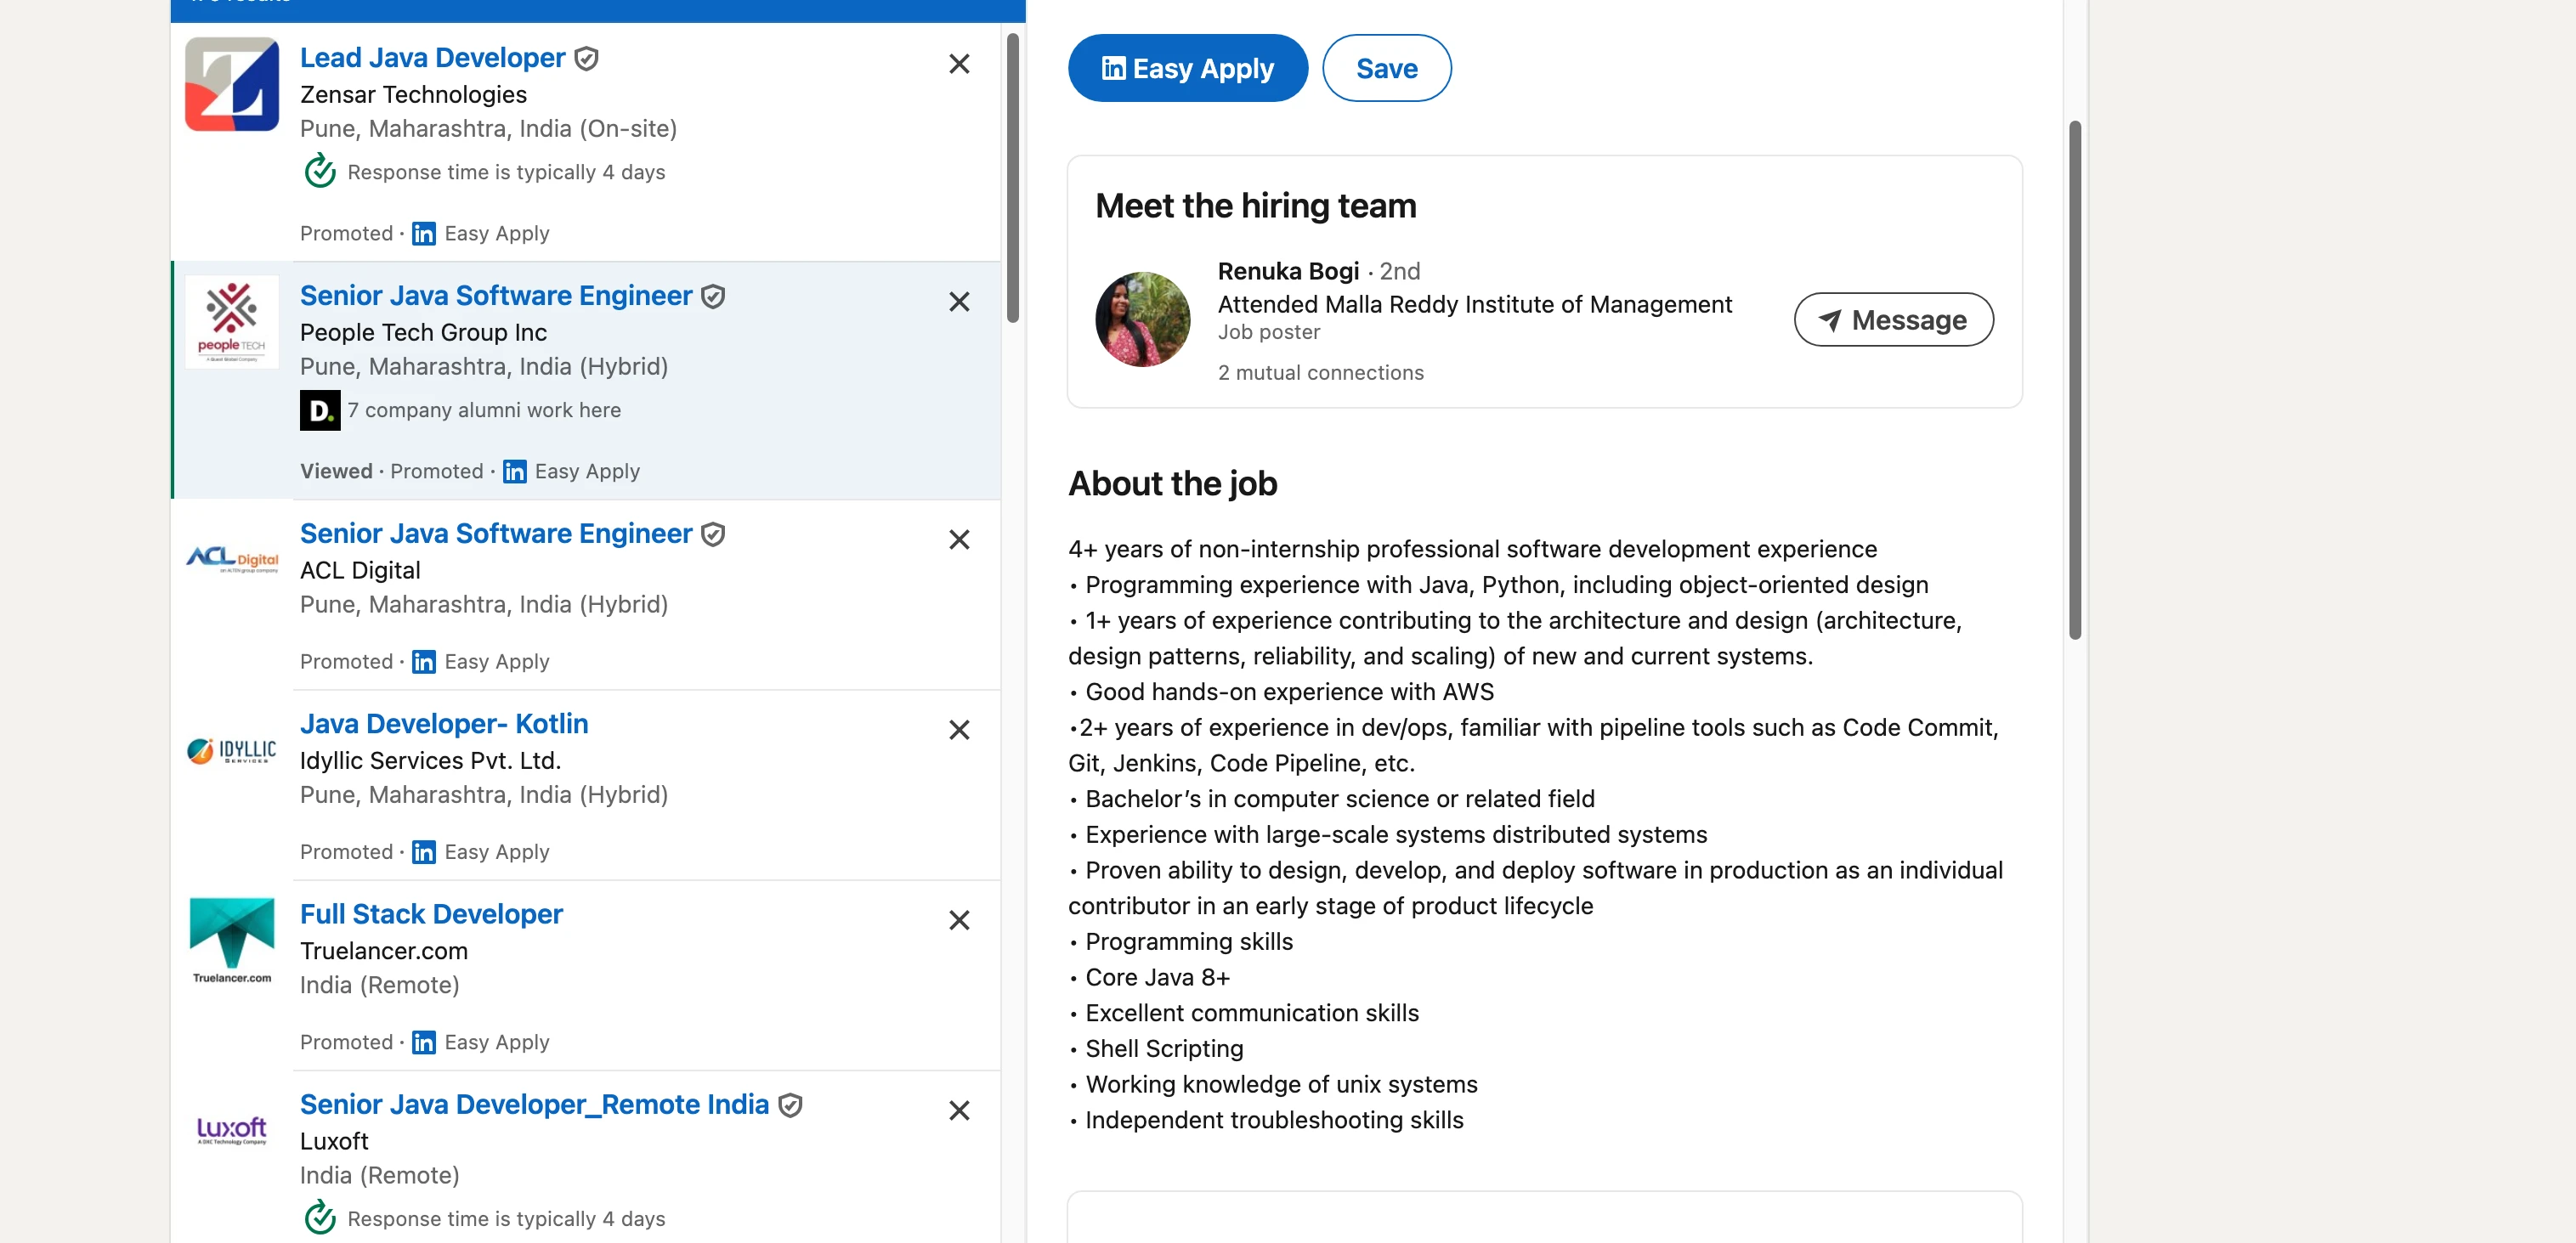The width and height of the screenshot is (2576, 1243).
Task: Open Idyllic Services company logo
Action: [x=232, y=750]
